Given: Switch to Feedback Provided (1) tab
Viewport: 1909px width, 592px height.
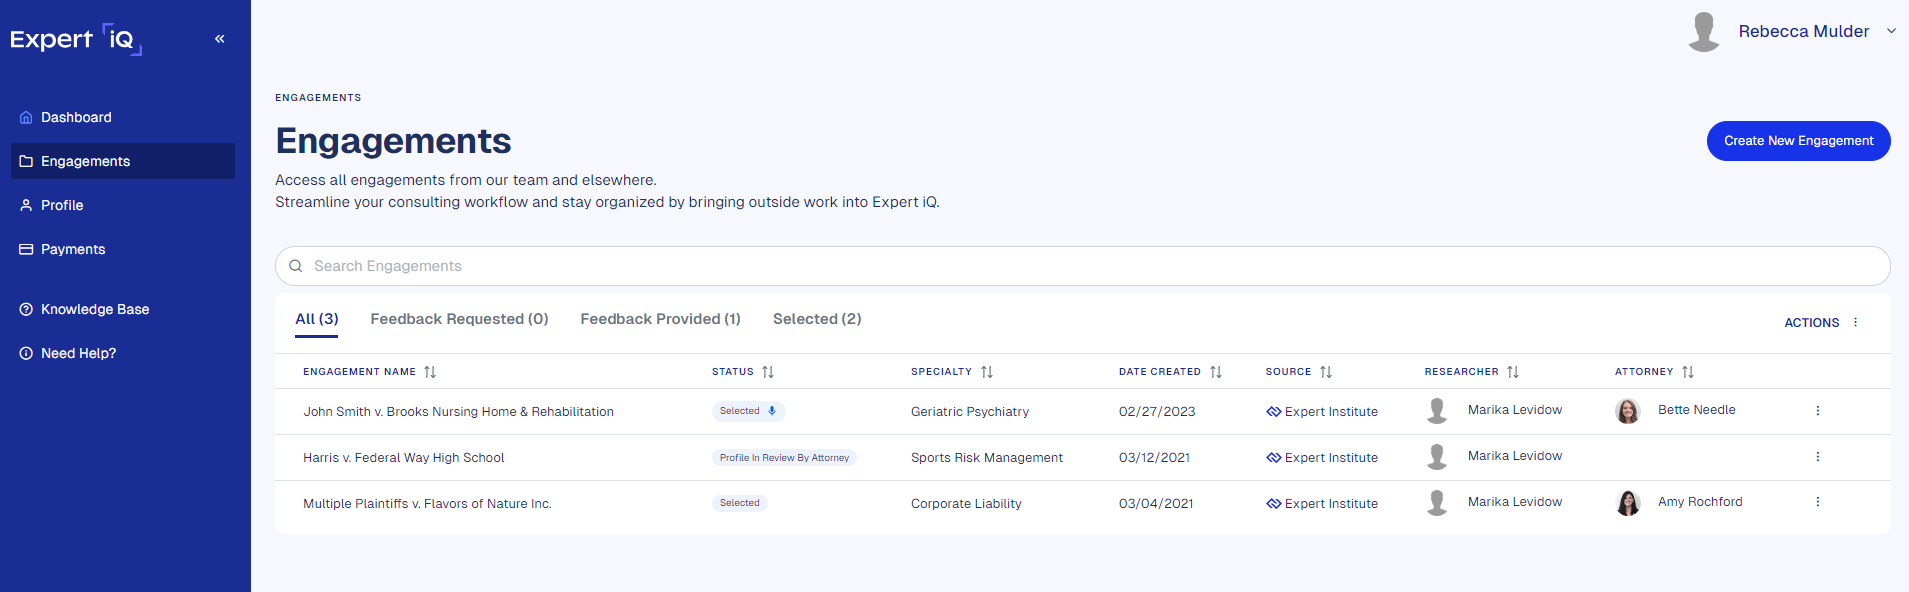Looking at the screenshot, I should pos(660,319).
